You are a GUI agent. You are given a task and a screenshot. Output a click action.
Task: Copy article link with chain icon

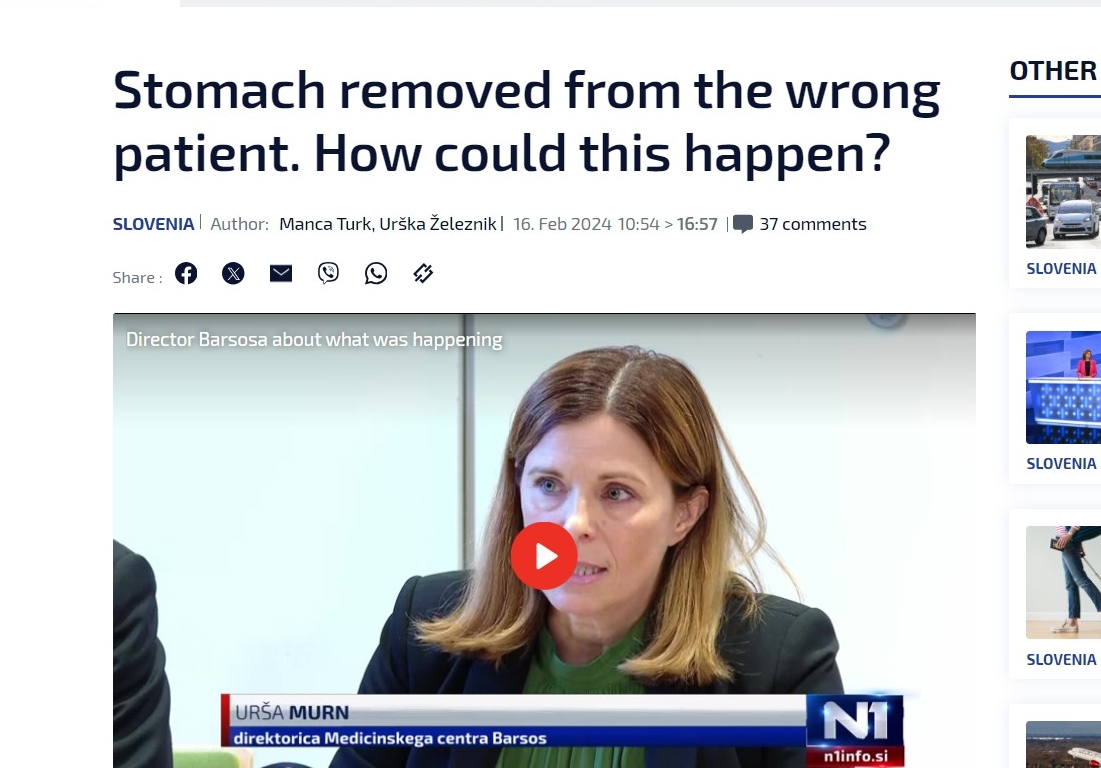[423, 273]
